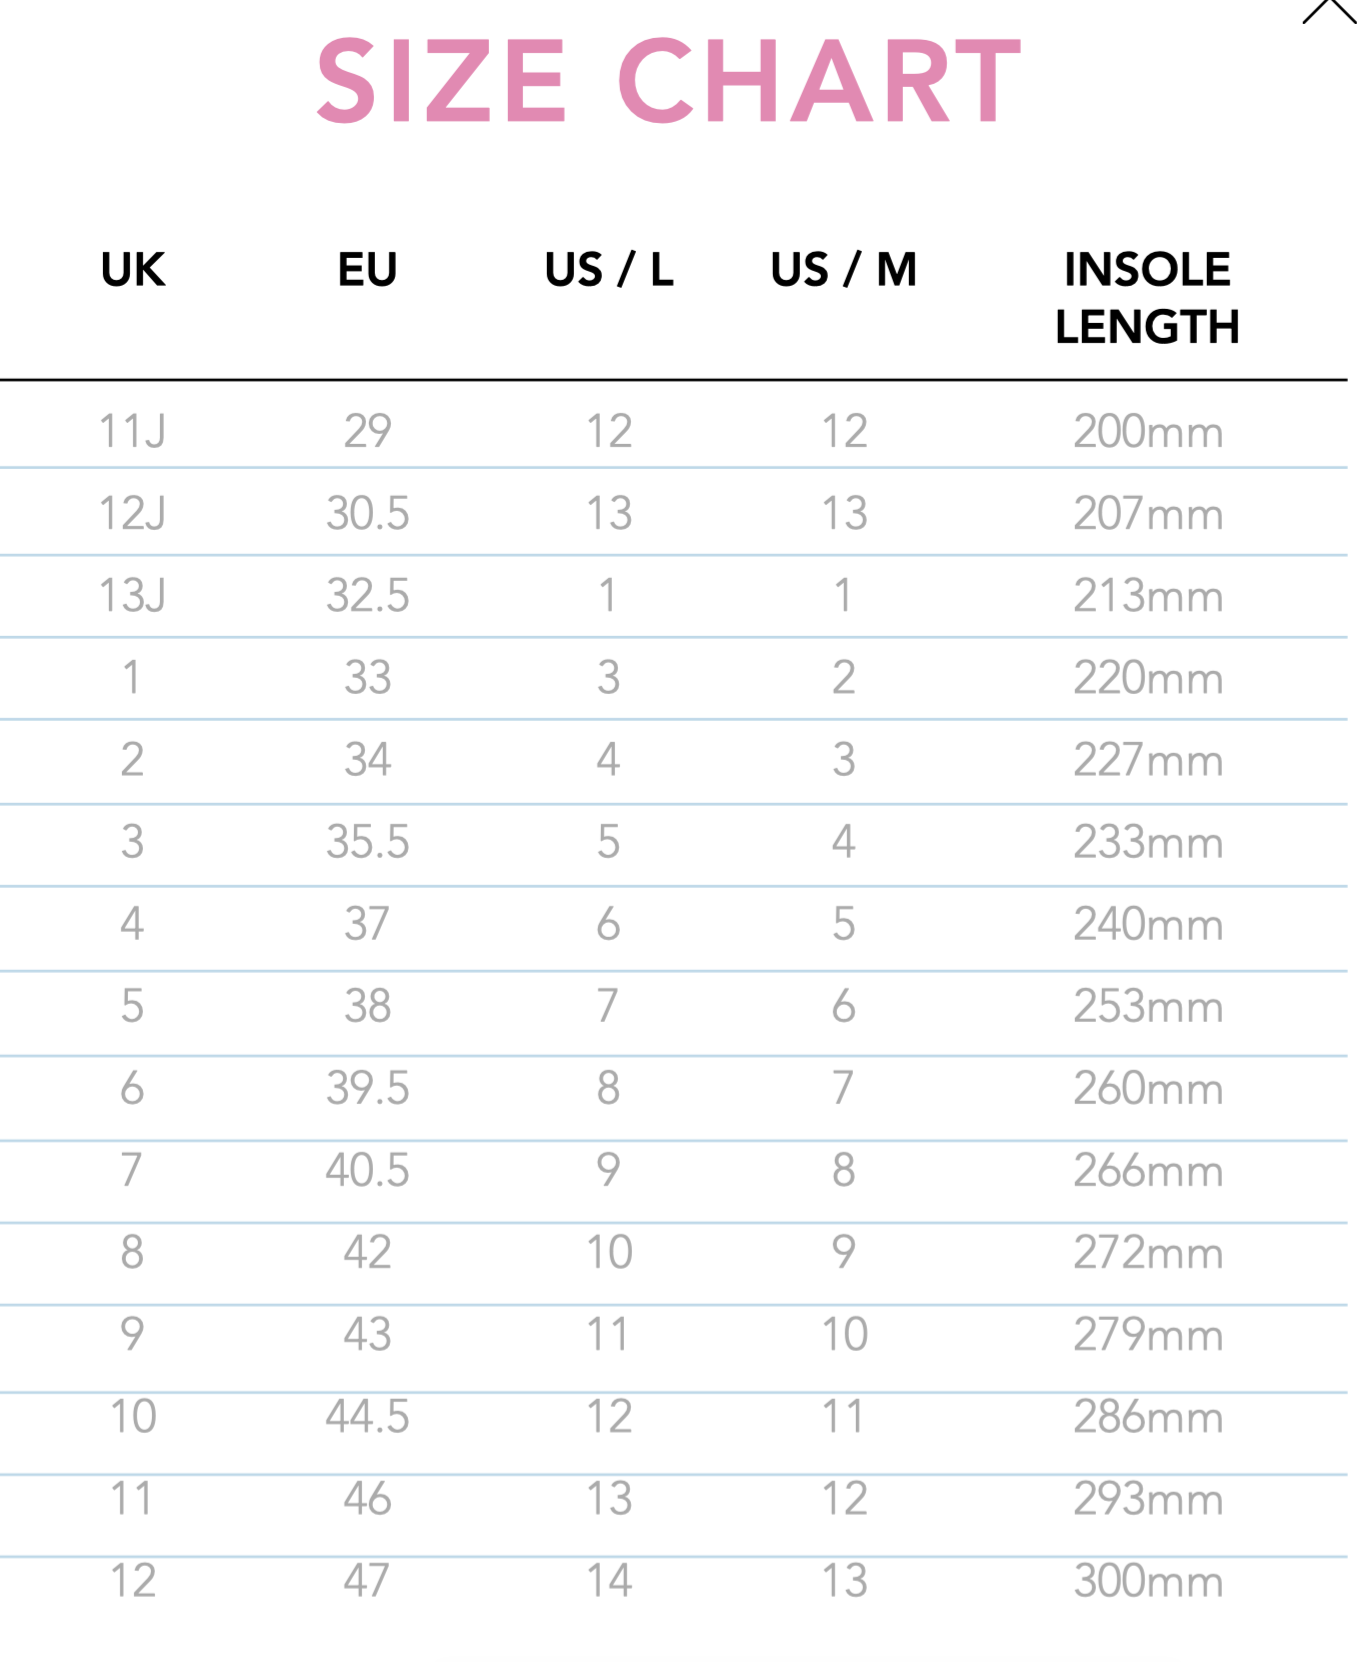
Task: Click the 200mm insole length value
Action: click(x=1148, y=432)
